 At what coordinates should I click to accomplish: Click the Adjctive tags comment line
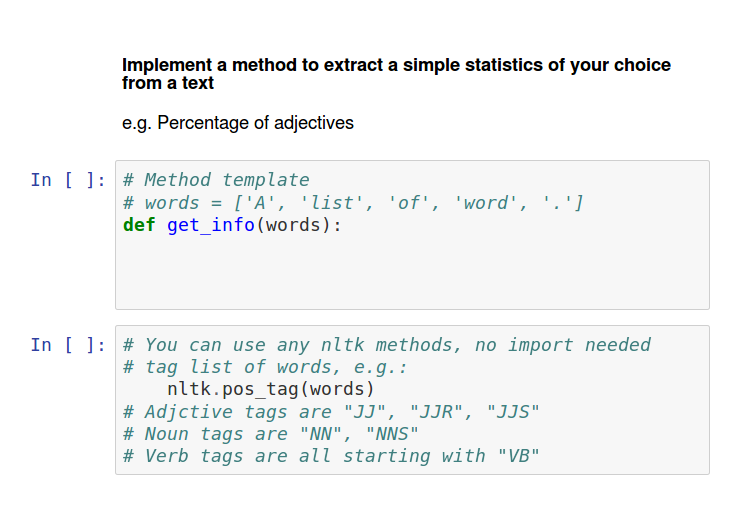(331, 412)
